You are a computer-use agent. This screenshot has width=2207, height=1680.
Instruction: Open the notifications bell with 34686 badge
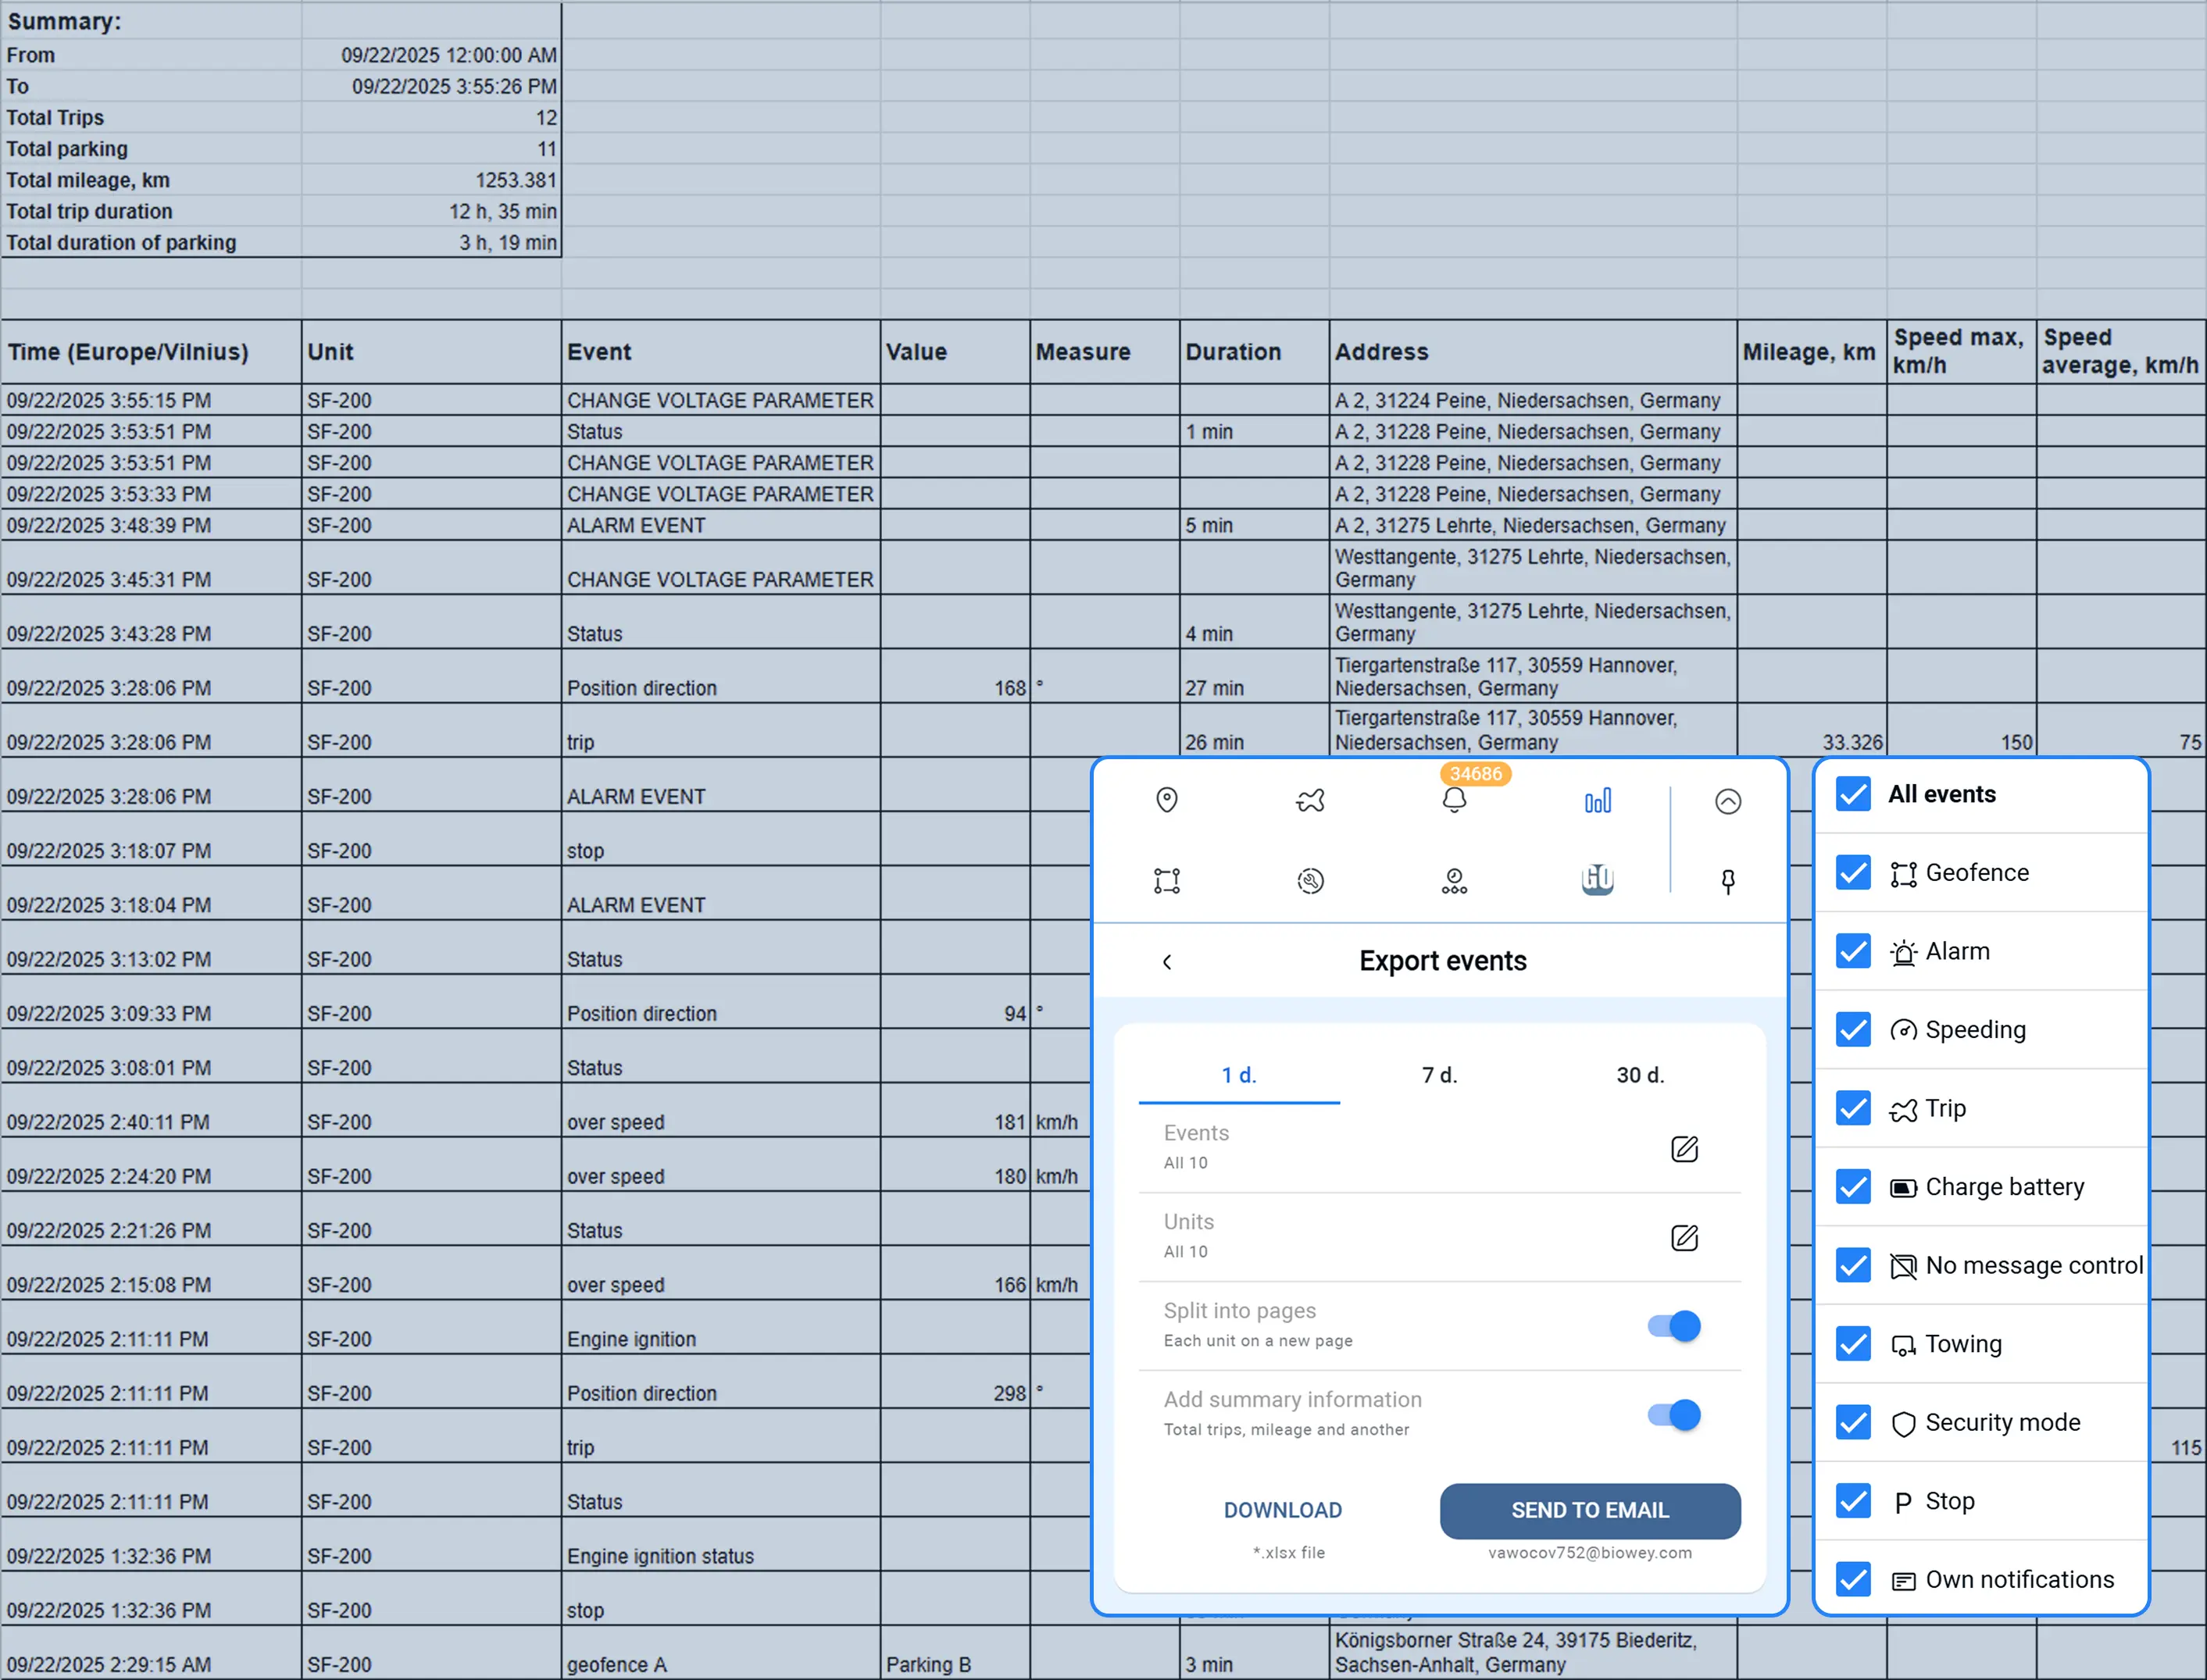click(x=1455, y=800)
